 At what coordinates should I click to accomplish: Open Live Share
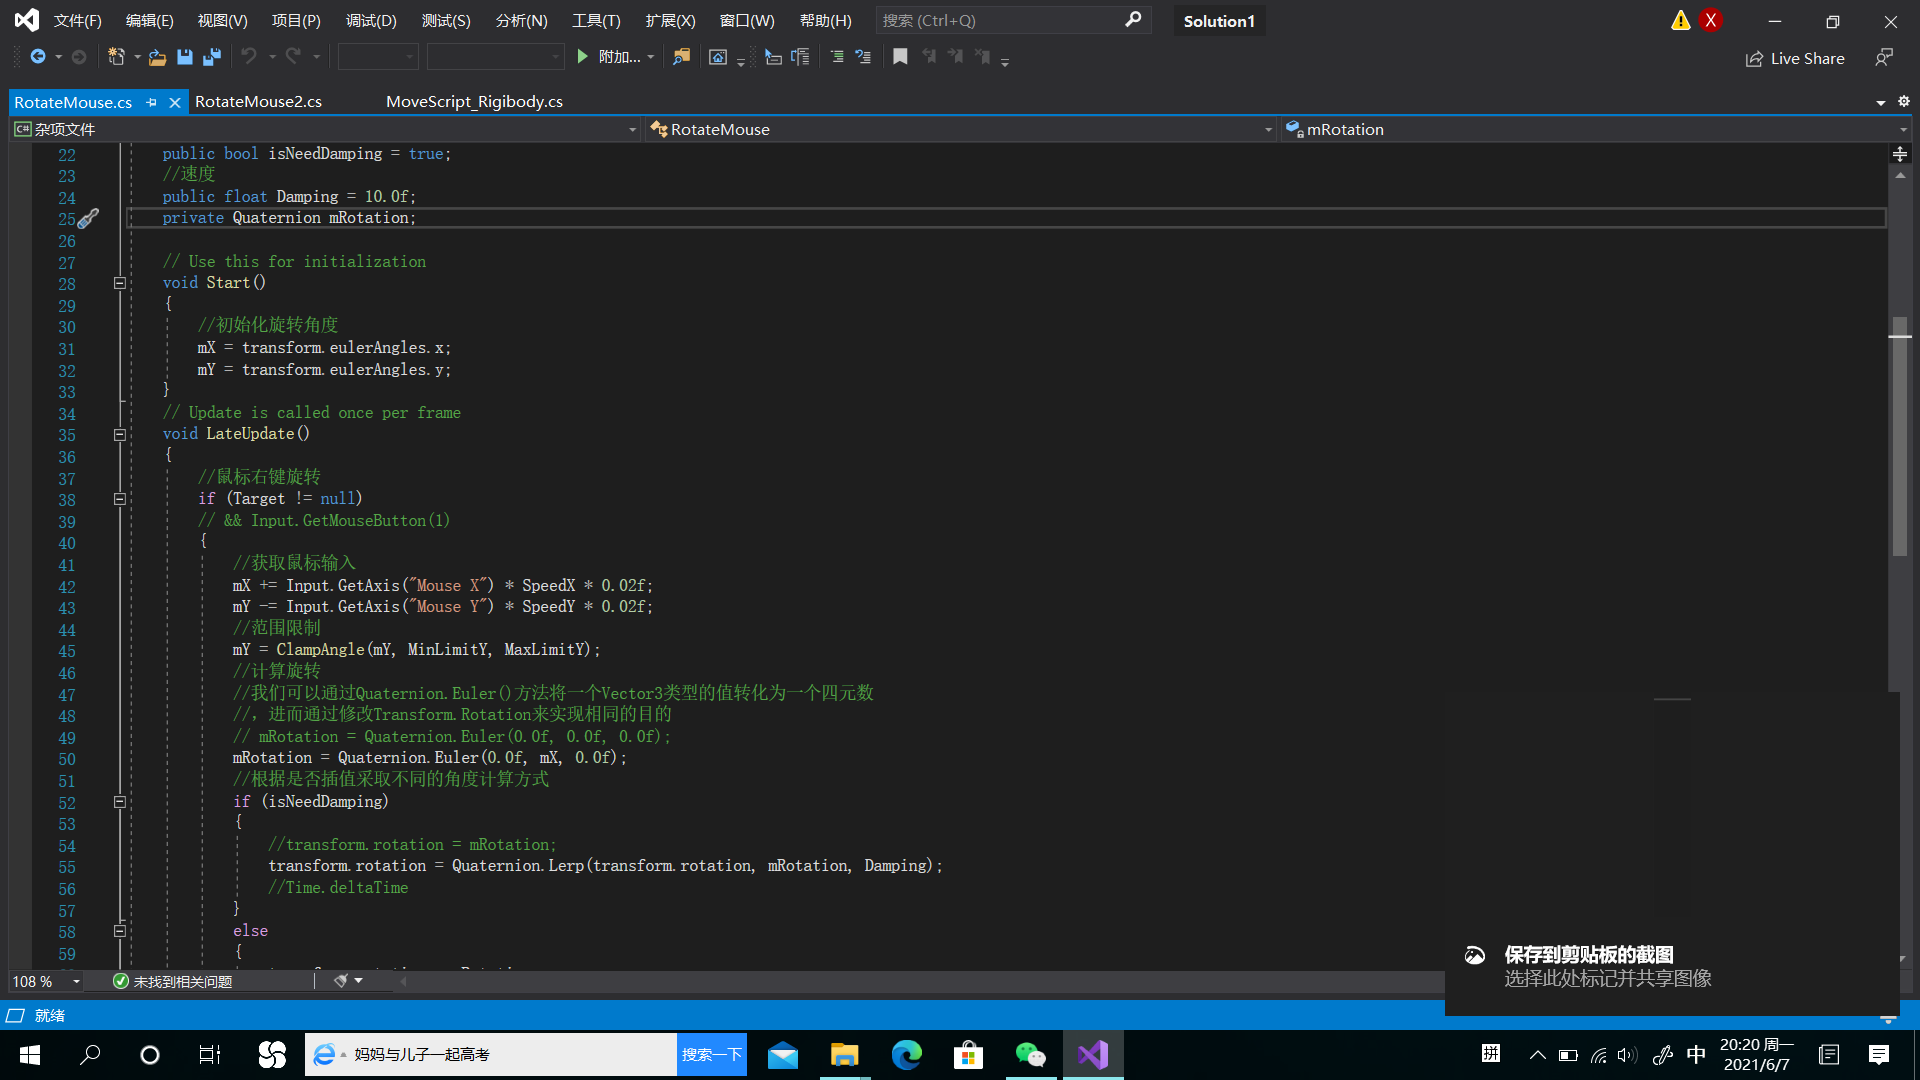(1795, 58)
